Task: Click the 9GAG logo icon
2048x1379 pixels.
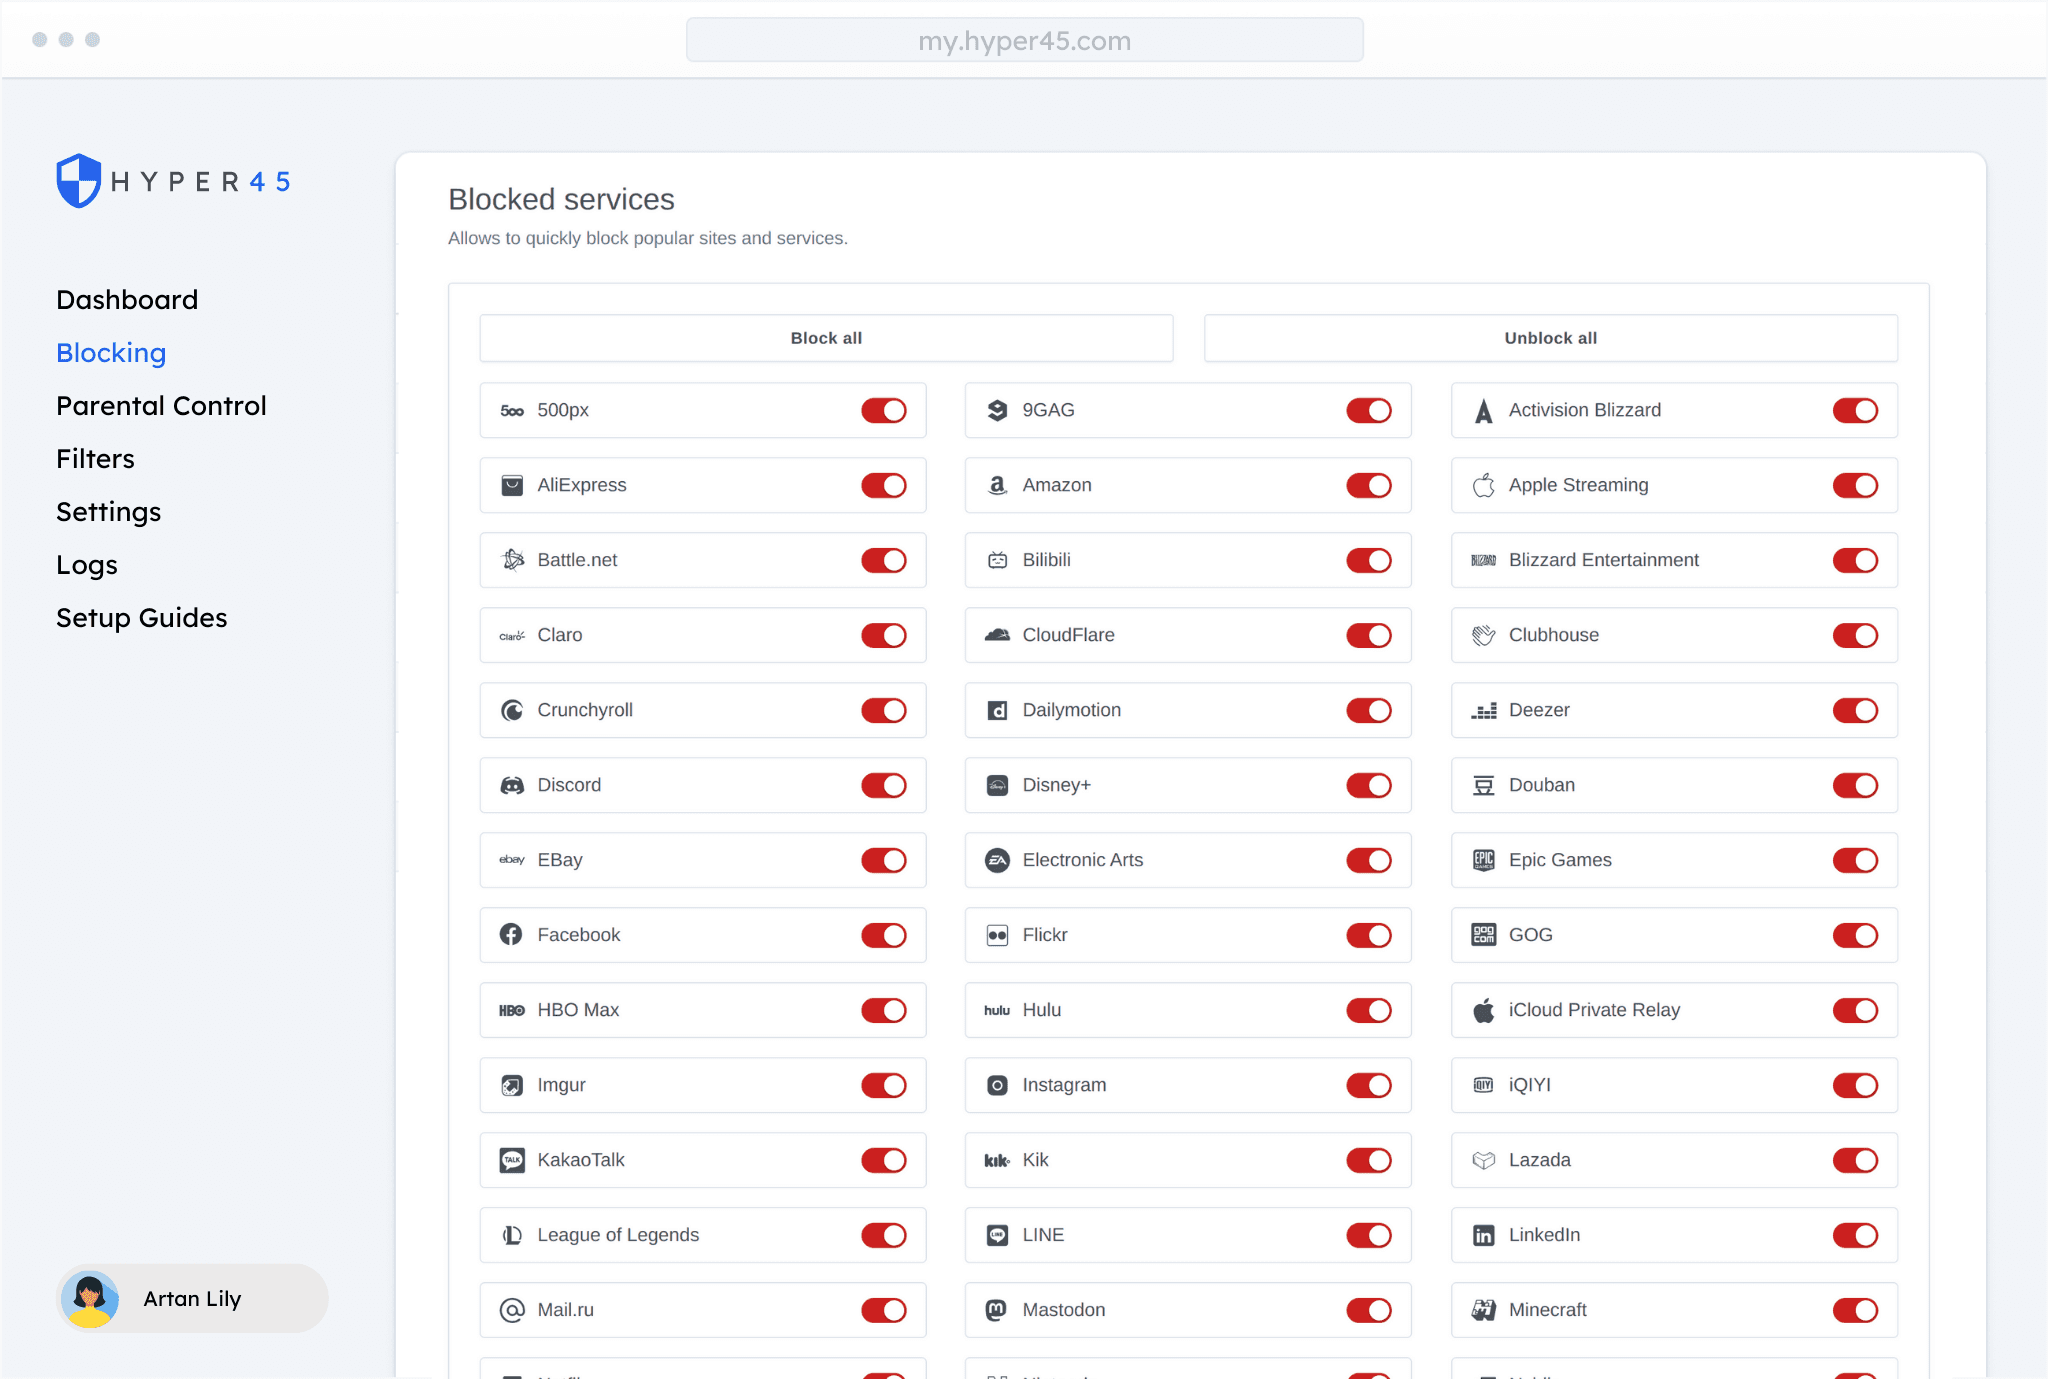Action: (997, 410)
